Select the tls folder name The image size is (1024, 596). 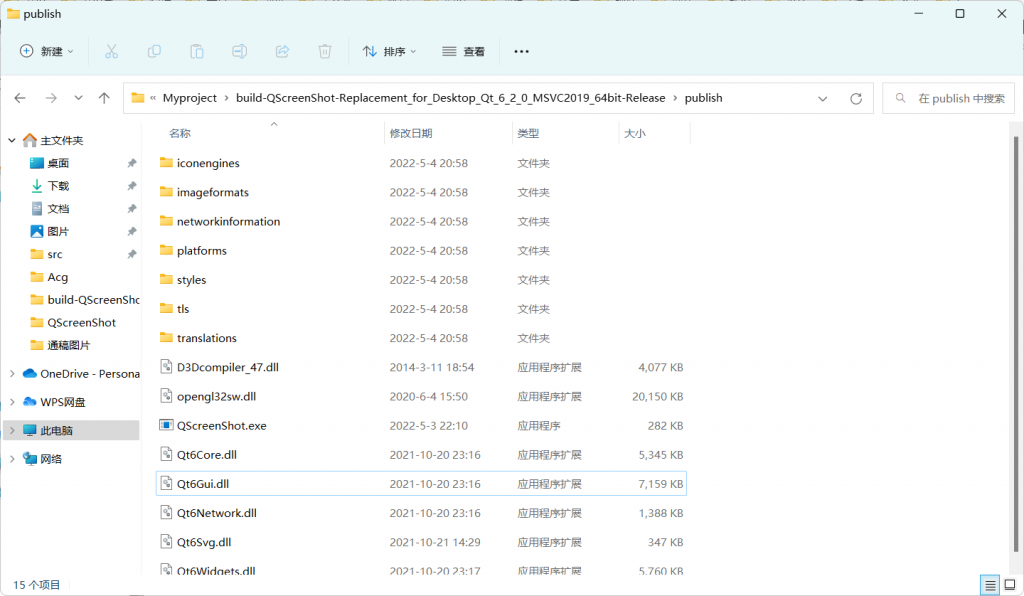click(183, 309)
